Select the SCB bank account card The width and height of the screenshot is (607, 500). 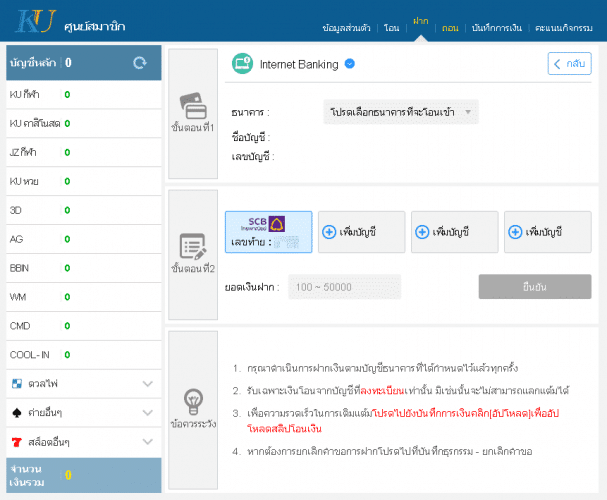pyautogui.click(x=268, y=231)
